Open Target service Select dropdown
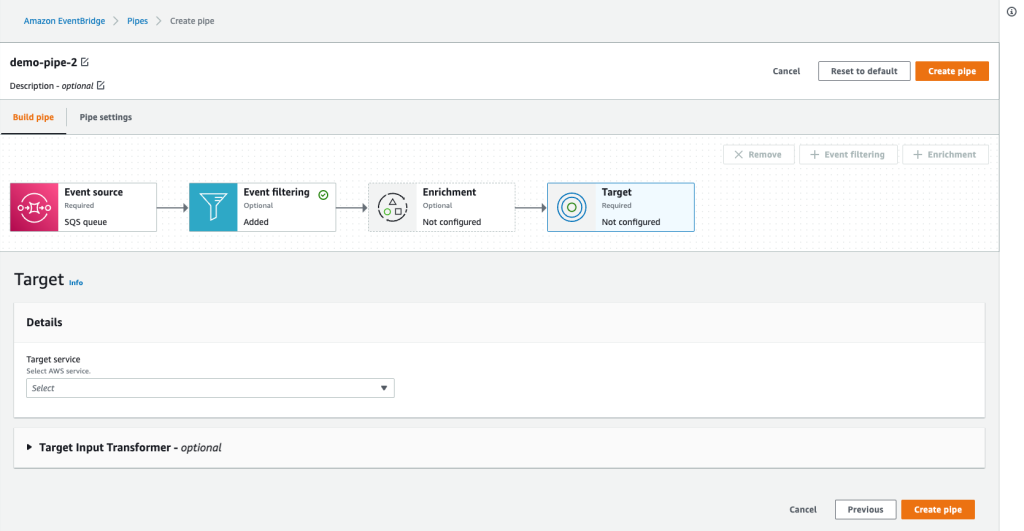This screenshot has width=1024, height=531. 210,388
